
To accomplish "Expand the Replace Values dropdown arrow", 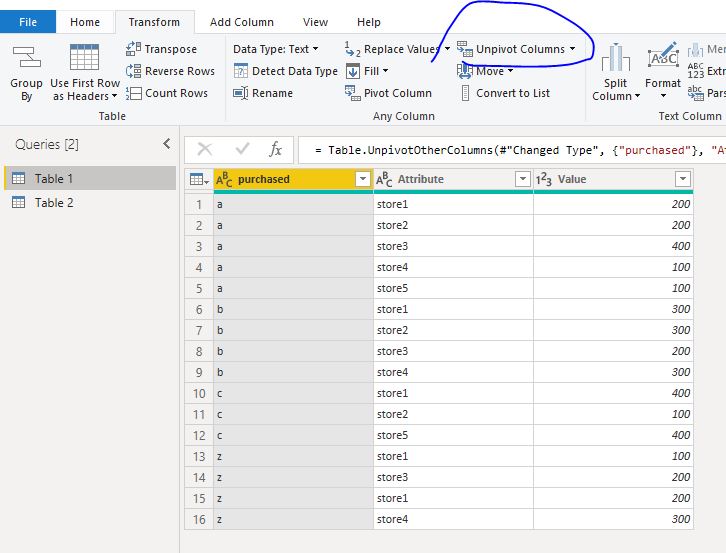I will (x=447, y=49).
